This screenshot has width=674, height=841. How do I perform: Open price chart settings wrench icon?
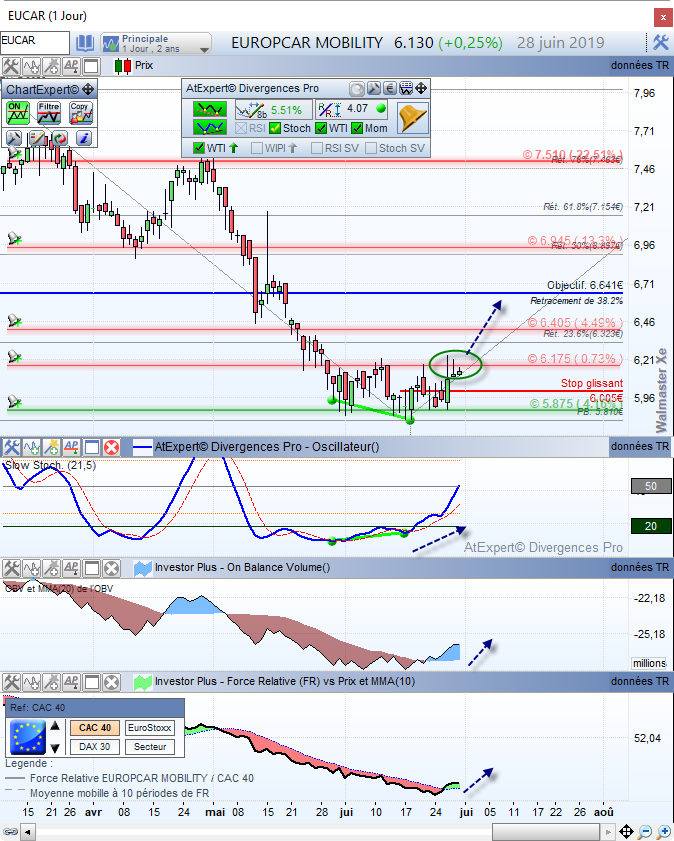coord(11,66)
